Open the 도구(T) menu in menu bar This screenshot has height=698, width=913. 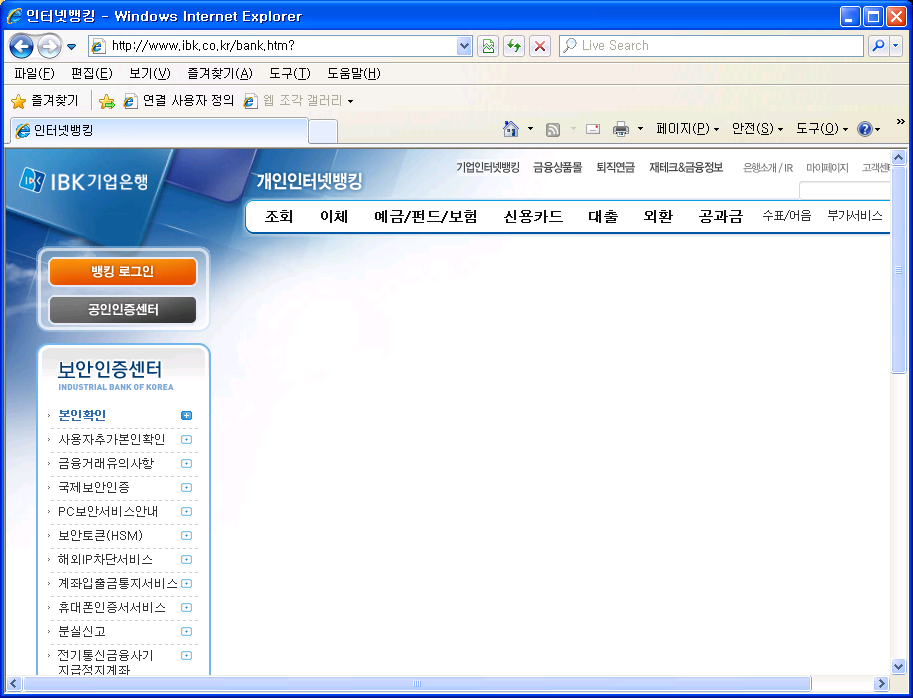click(x=289, y=73)
